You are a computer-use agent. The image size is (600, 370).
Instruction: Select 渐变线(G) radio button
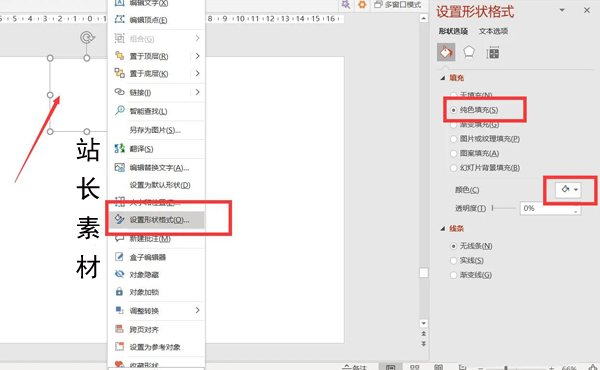[453, 275]
